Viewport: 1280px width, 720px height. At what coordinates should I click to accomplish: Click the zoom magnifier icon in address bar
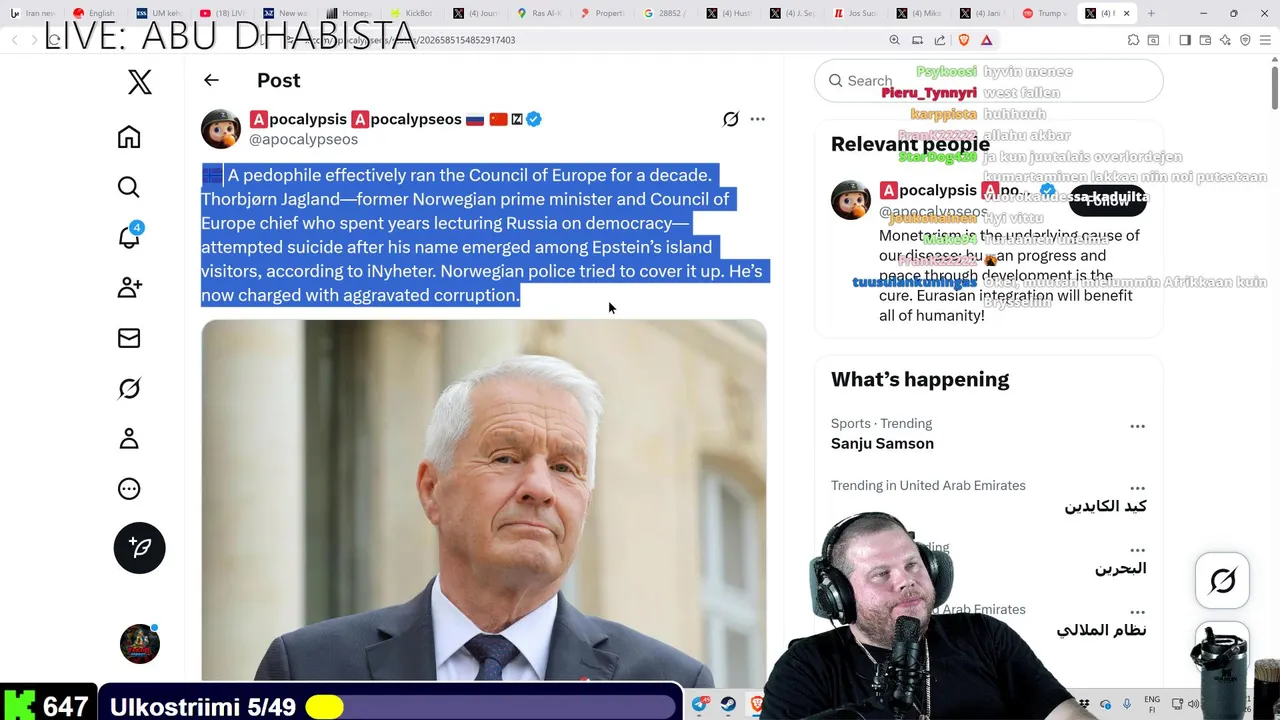click(894, 40)
